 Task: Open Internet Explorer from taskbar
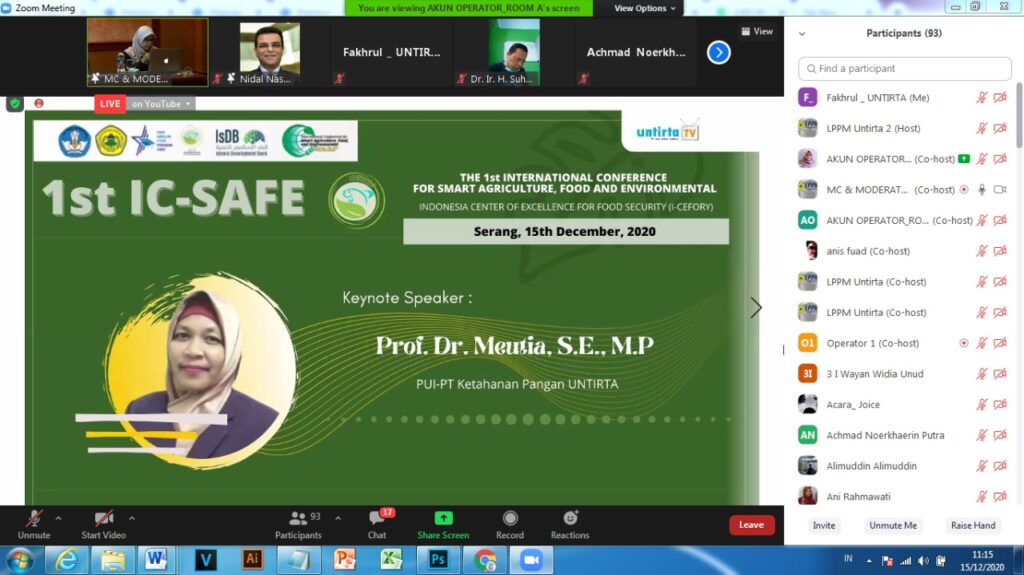(67, 560)
